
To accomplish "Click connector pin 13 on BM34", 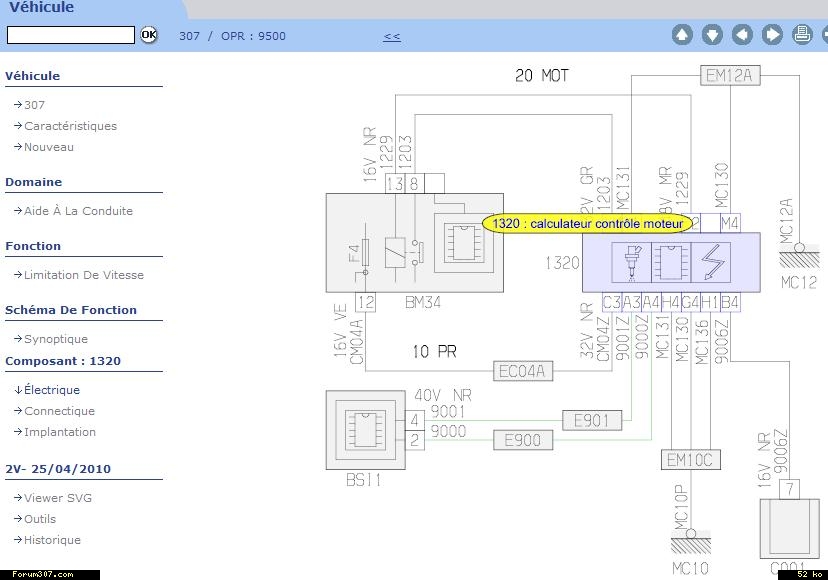I will tap(394, 183).
